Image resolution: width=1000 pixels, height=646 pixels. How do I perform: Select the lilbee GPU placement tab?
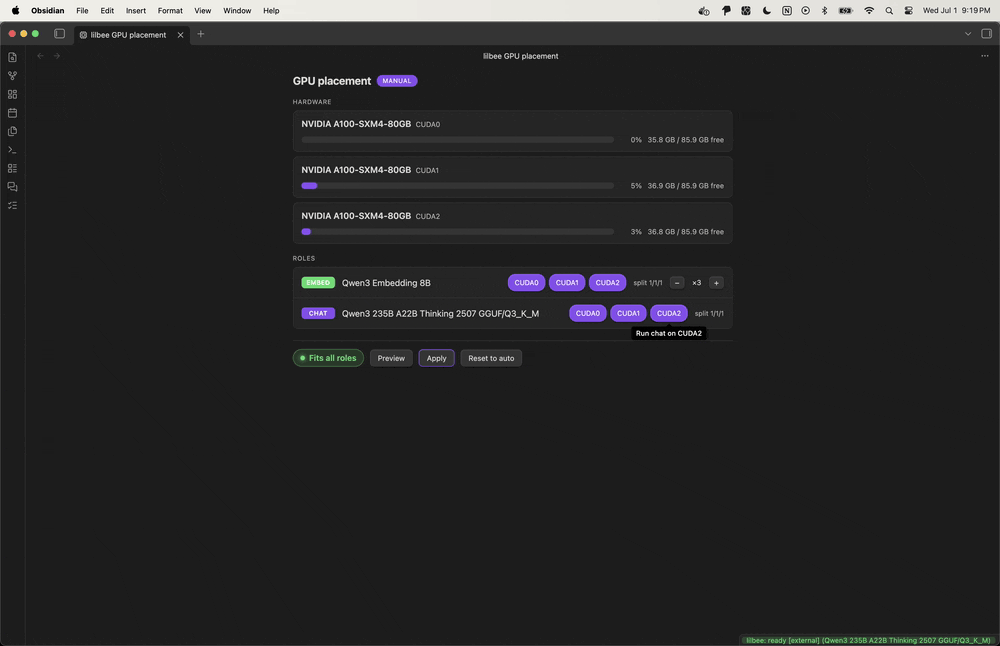pyautogui.click(x=128, y=34)
